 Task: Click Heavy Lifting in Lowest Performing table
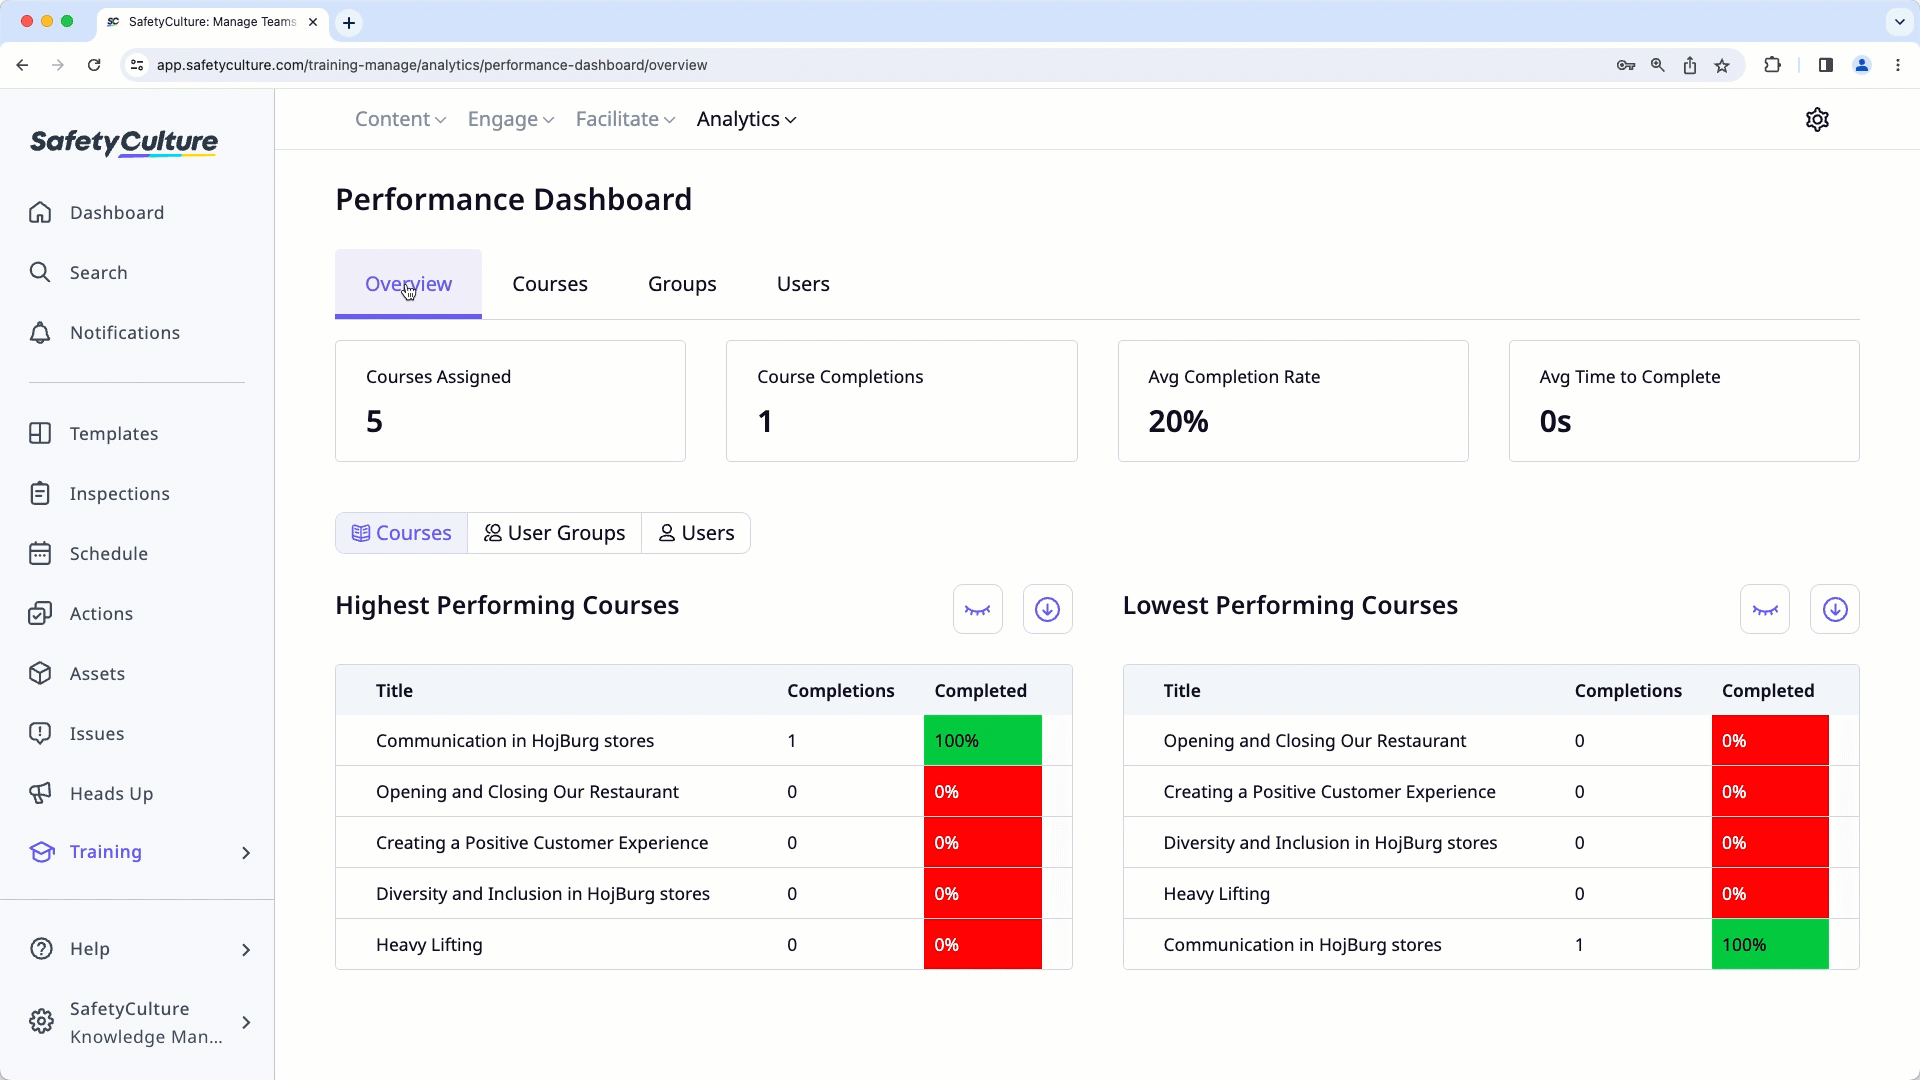coord(1216,894)
